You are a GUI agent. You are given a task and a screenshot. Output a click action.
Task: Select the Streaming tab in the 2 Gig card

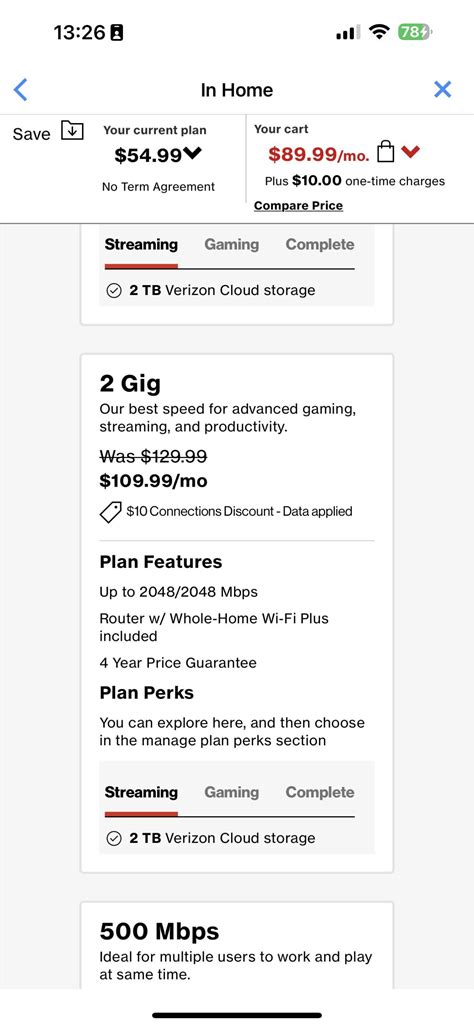pos(141,793)
